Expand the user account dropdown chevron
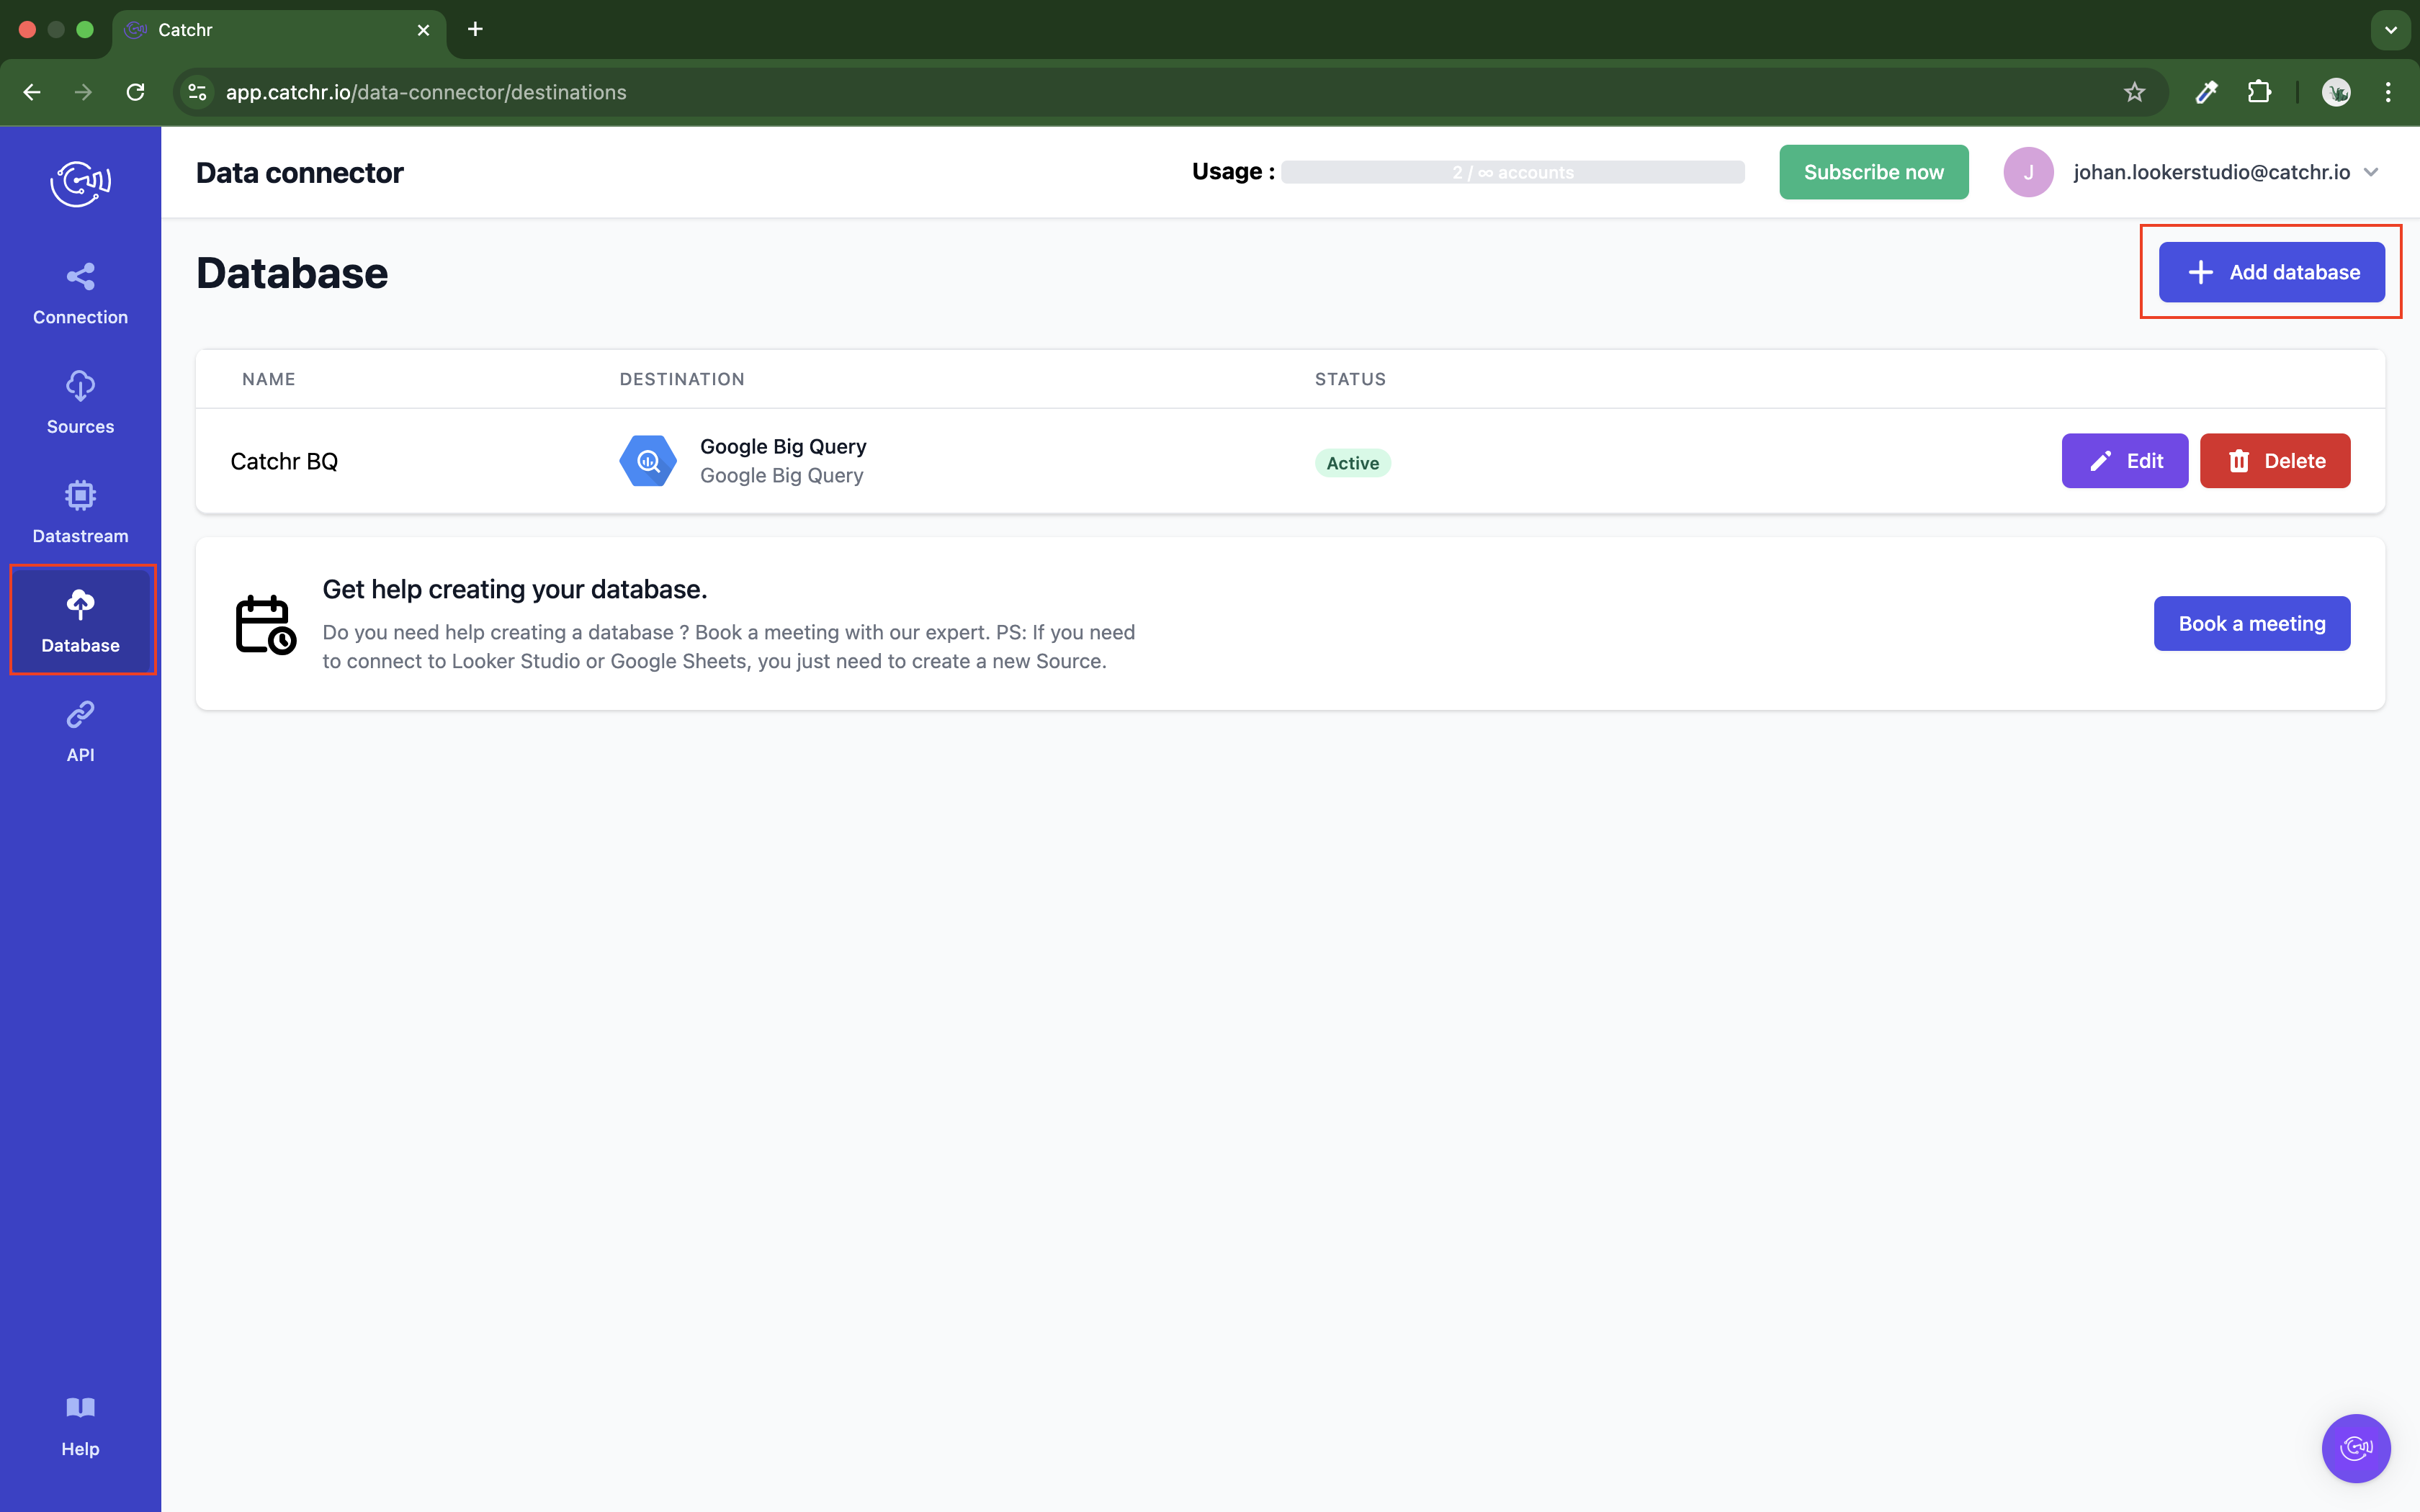2420x1512 pixels. tap(2371, 172)
